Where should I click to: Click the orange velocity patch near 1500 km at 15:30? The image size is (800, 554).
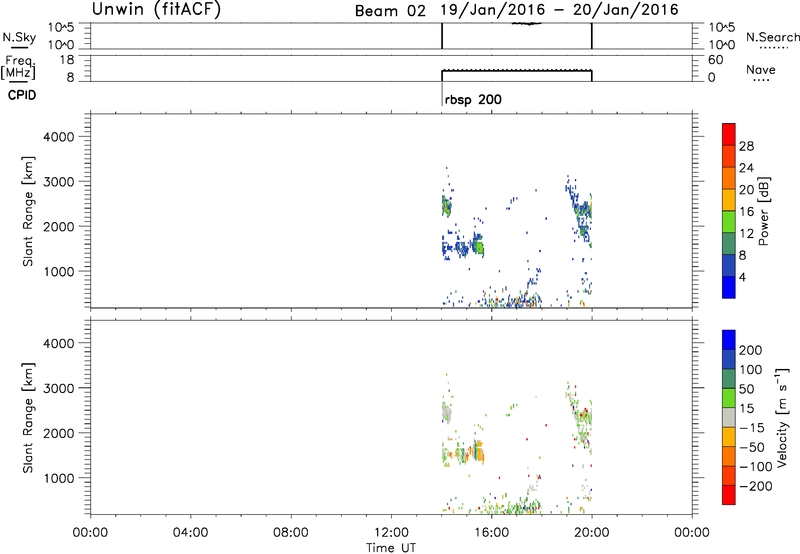pos(479,452)
